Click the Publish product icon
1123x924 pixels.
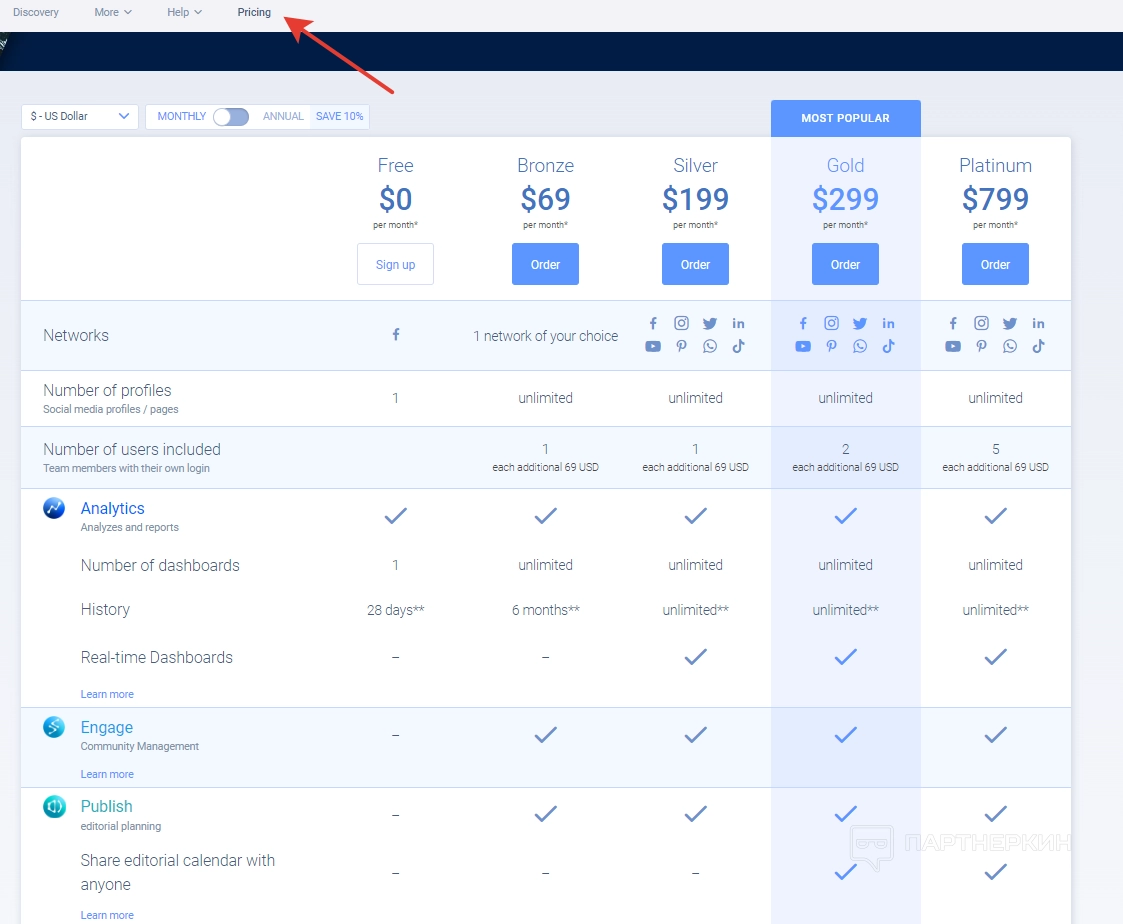click(54, 806)
